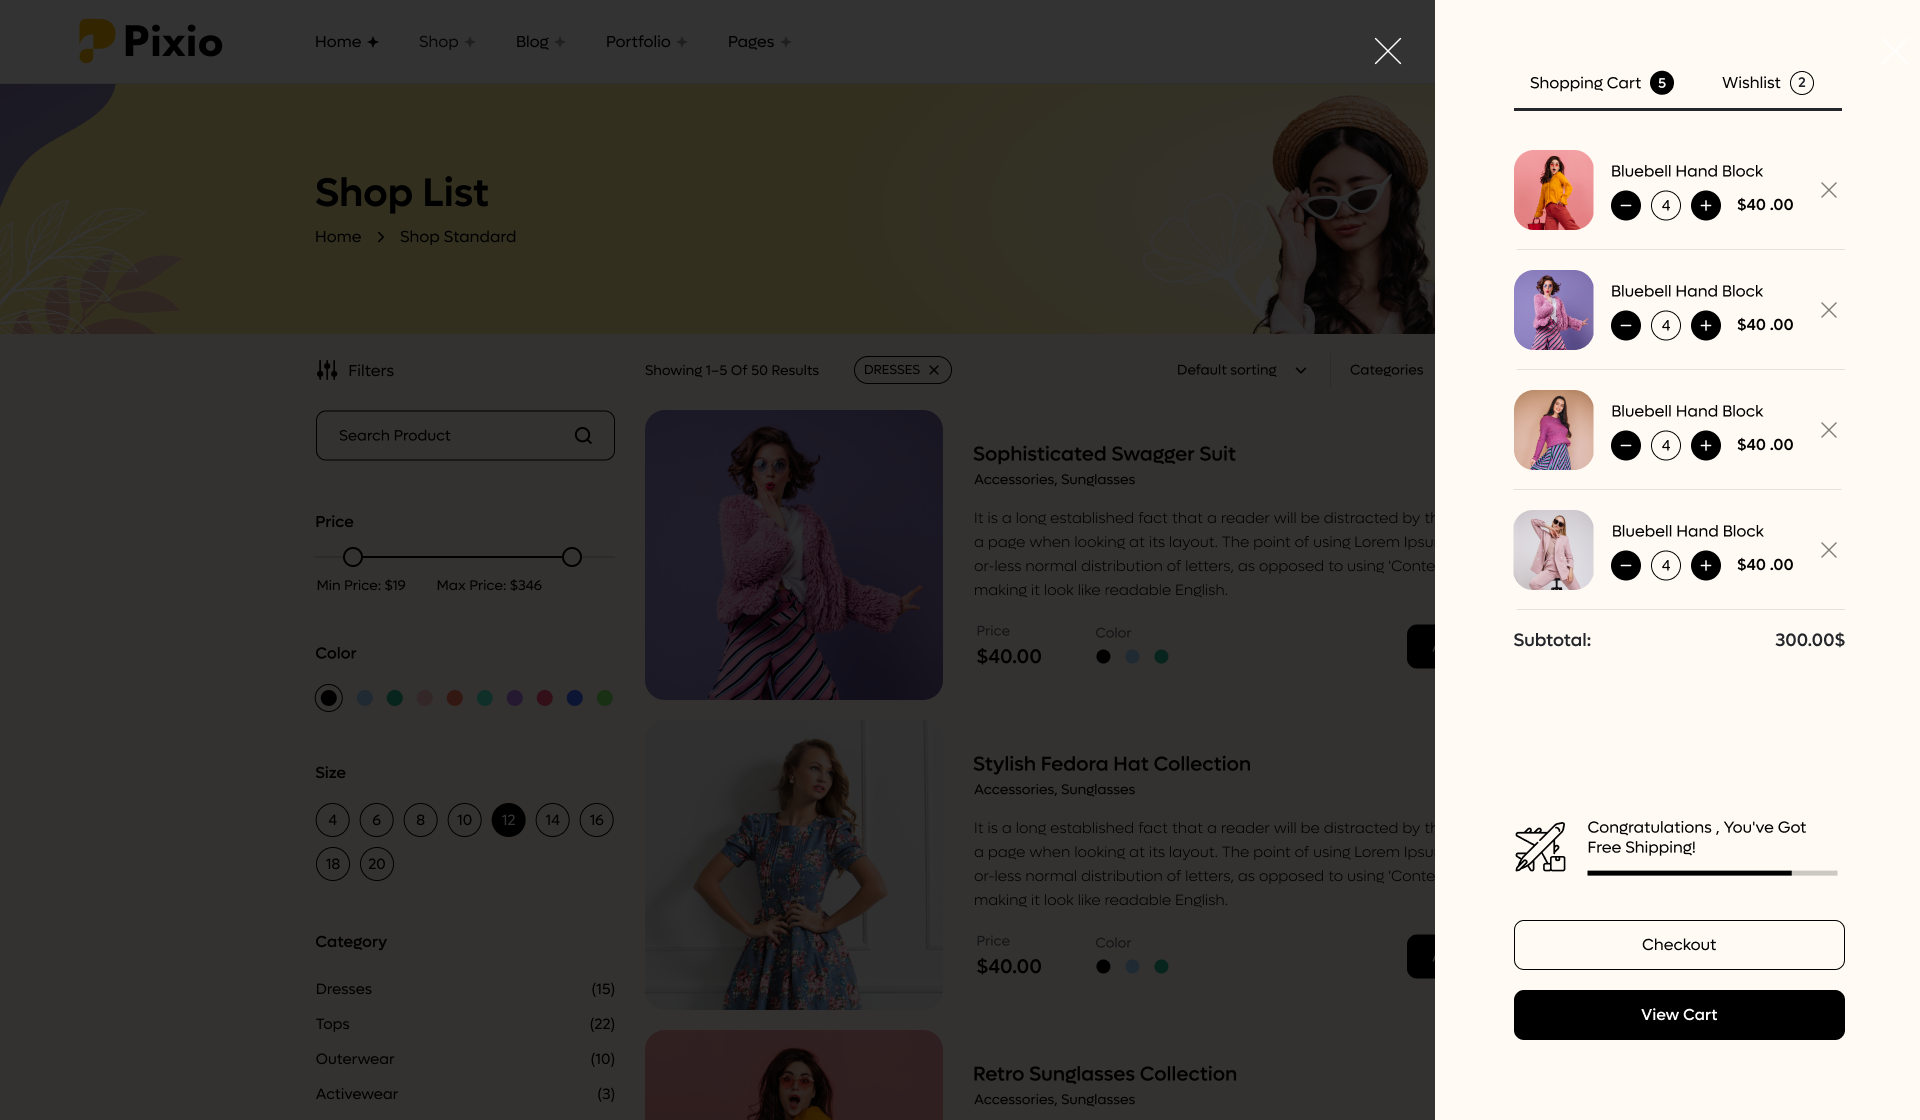The width and height of the screenshot is (1920, 1120).
Task: Click the search magnifier icon
Action: [583, 435]
